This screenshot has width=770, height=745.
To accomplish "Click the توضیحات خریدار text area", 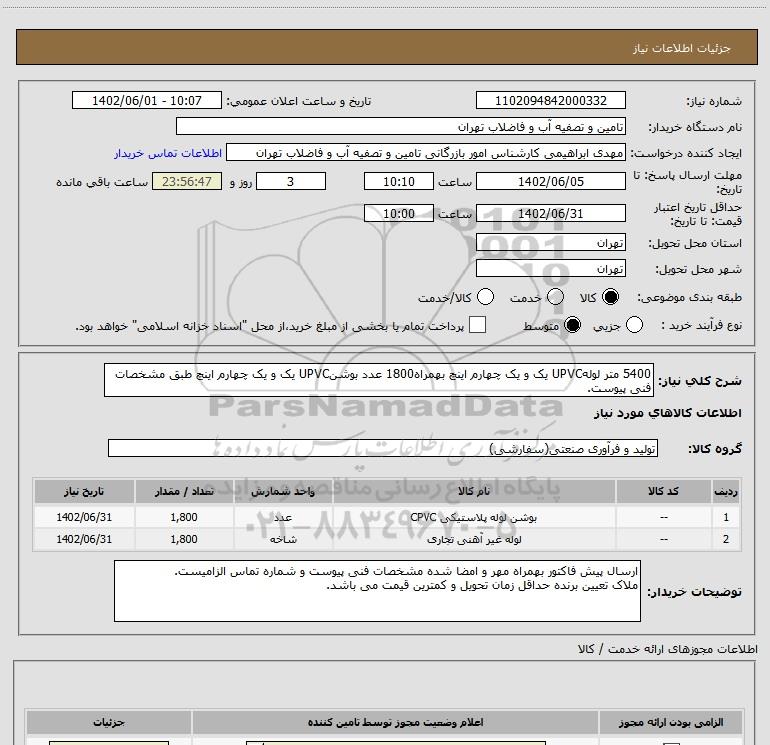I will (x=377, y=591).
